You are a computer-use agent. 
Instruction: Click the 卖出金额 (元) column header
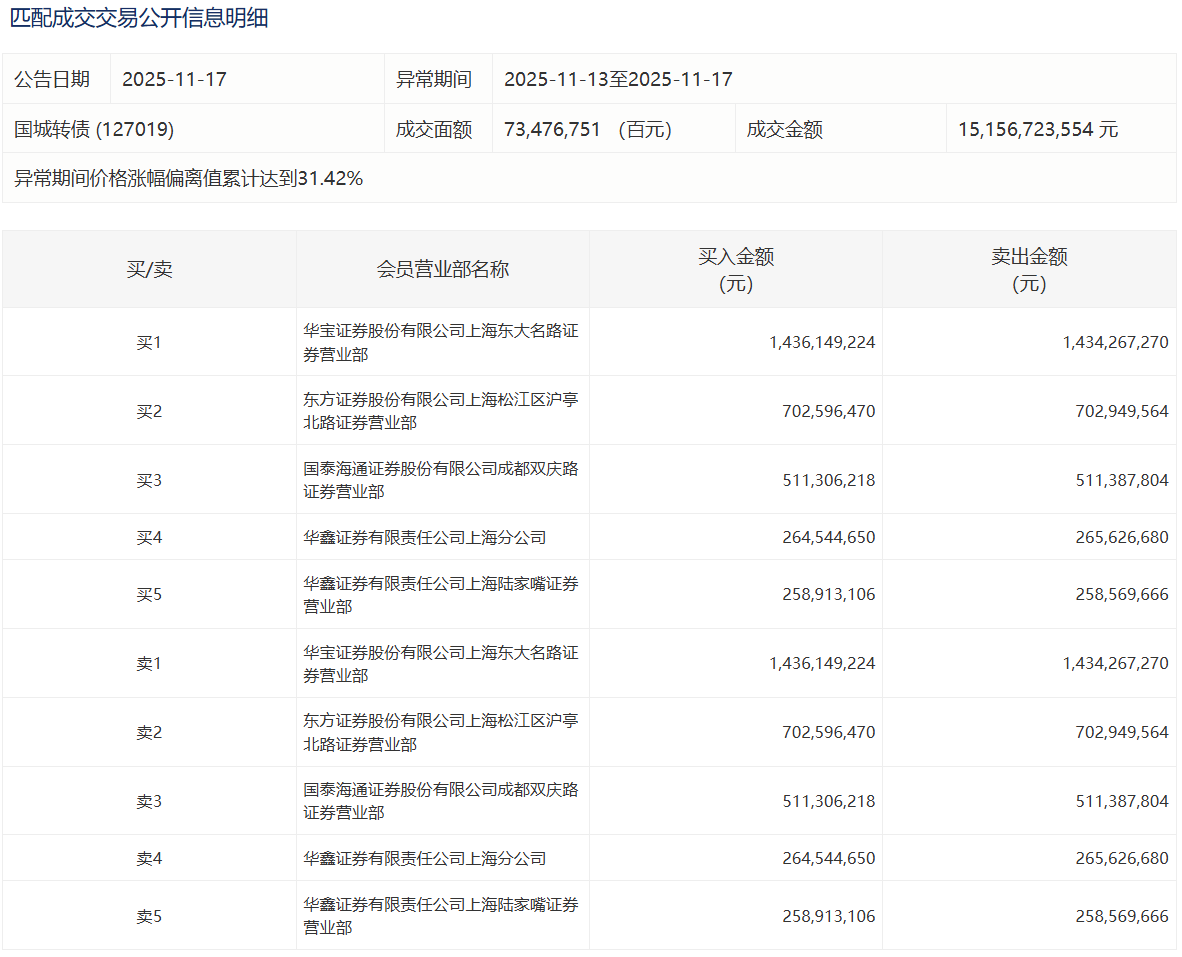pos(1029,270)
